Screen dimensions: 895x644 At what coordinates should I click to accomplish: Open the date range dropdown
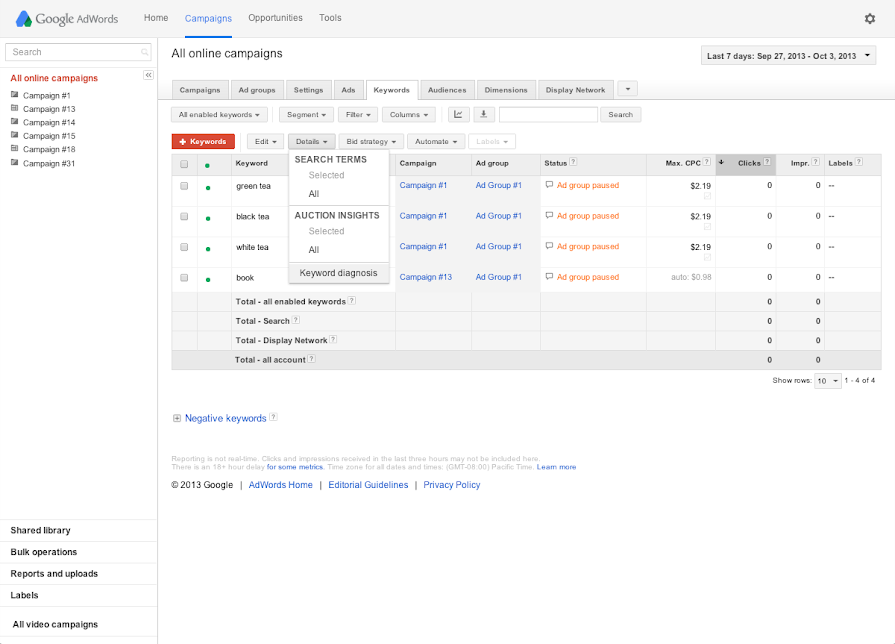(x=789, y=56)
